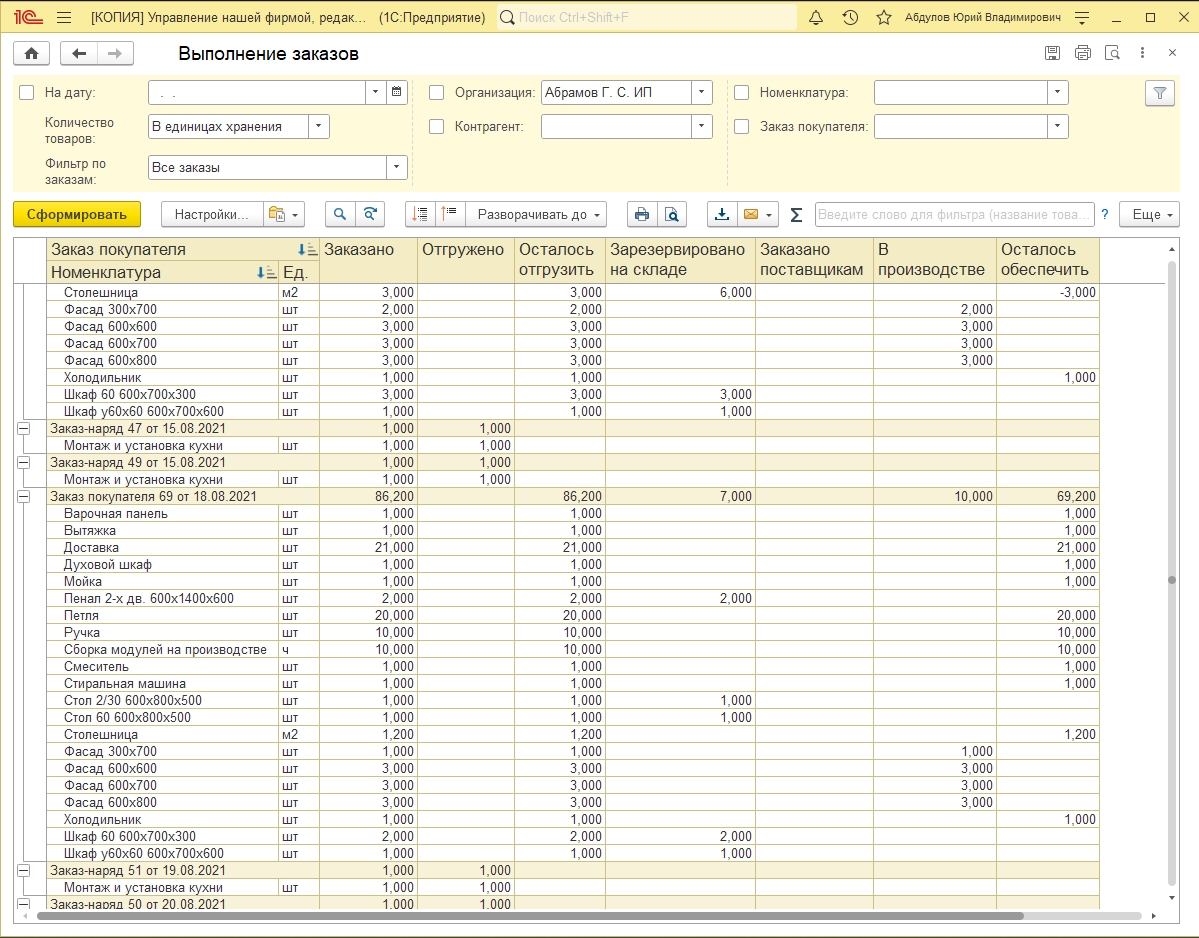
Task: Collapse 'Заказ покупателя 69 от 18.08.2021' group
Action: click(24, 497)
